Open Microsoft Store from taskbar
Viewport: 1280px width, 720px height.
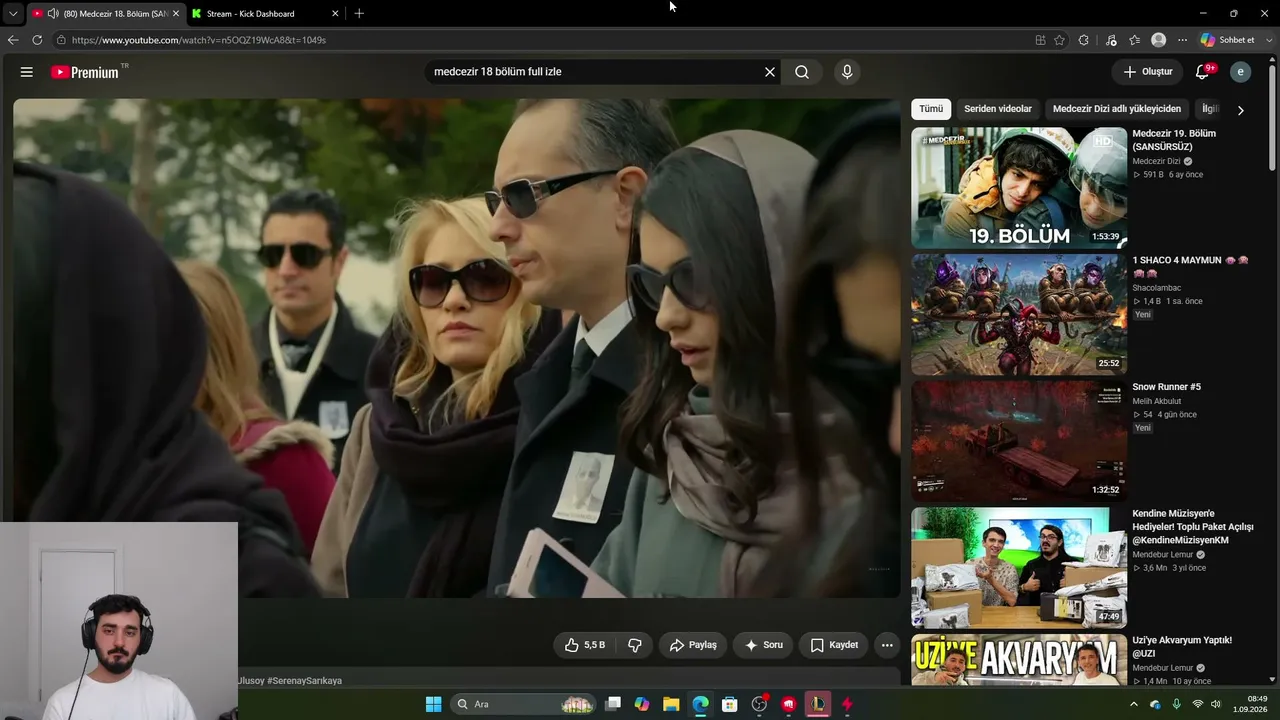[730, 704]
